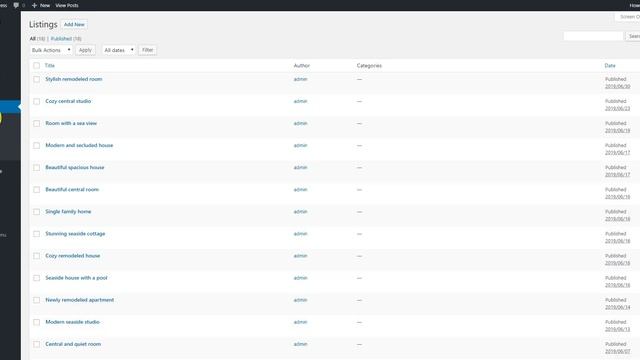The width and height of the screenshot is (640, 360).
Task: Check the Single family home checkbox
Action: click(x=37, y=211)
